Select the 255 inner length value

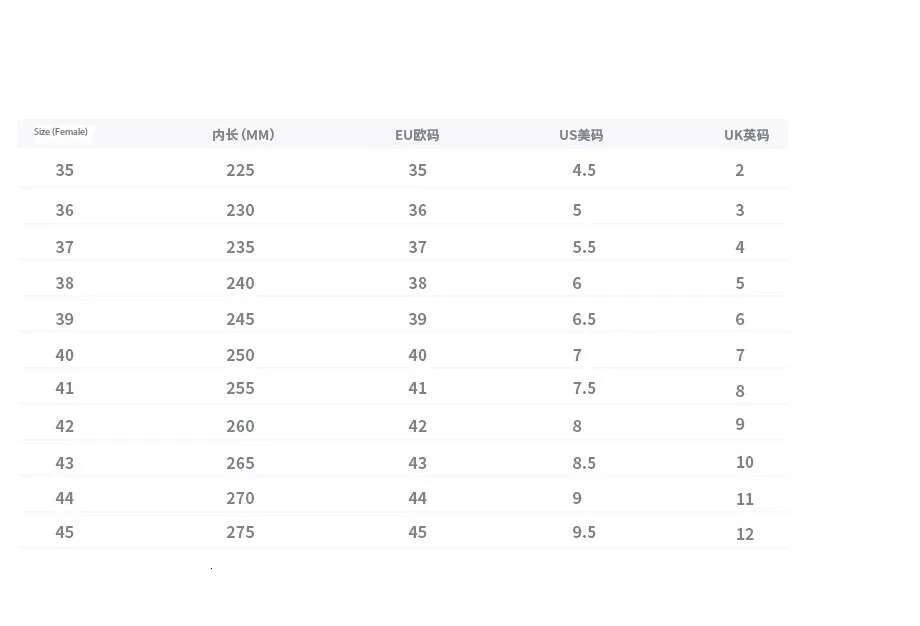pos(240,388)
